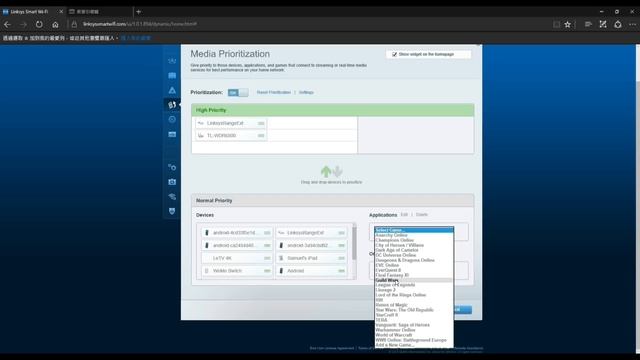640x360 pixels.
Task: Choose Champions Online in the dropdown
Action: point(413,240)
